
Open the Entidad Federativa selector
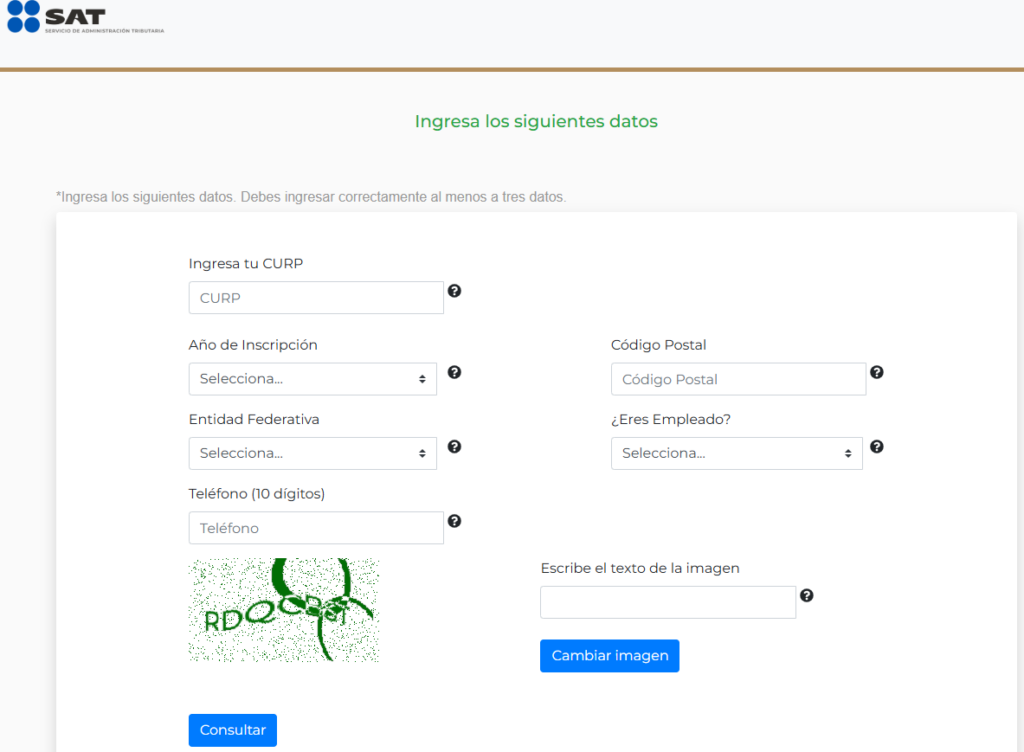(x=312, y=453)
